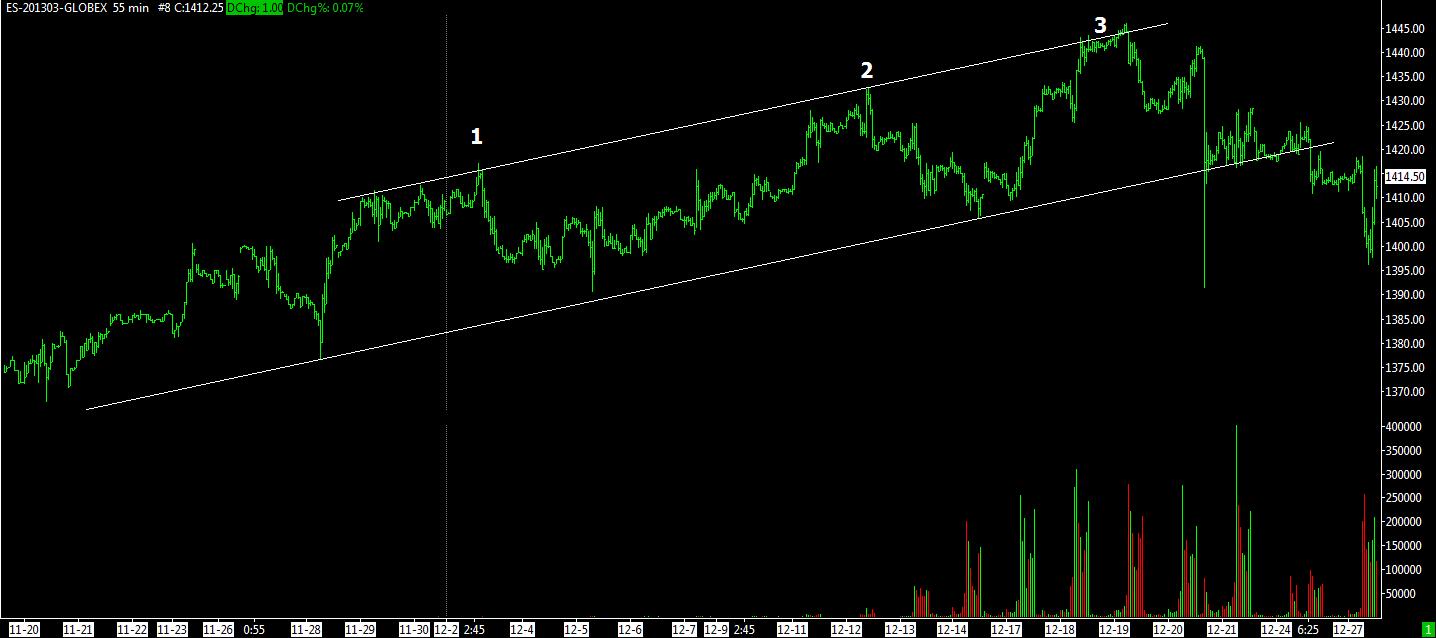Select the annotation label 2 on the chart
This screenshot has width=1436, height=638.
point(867,70)
